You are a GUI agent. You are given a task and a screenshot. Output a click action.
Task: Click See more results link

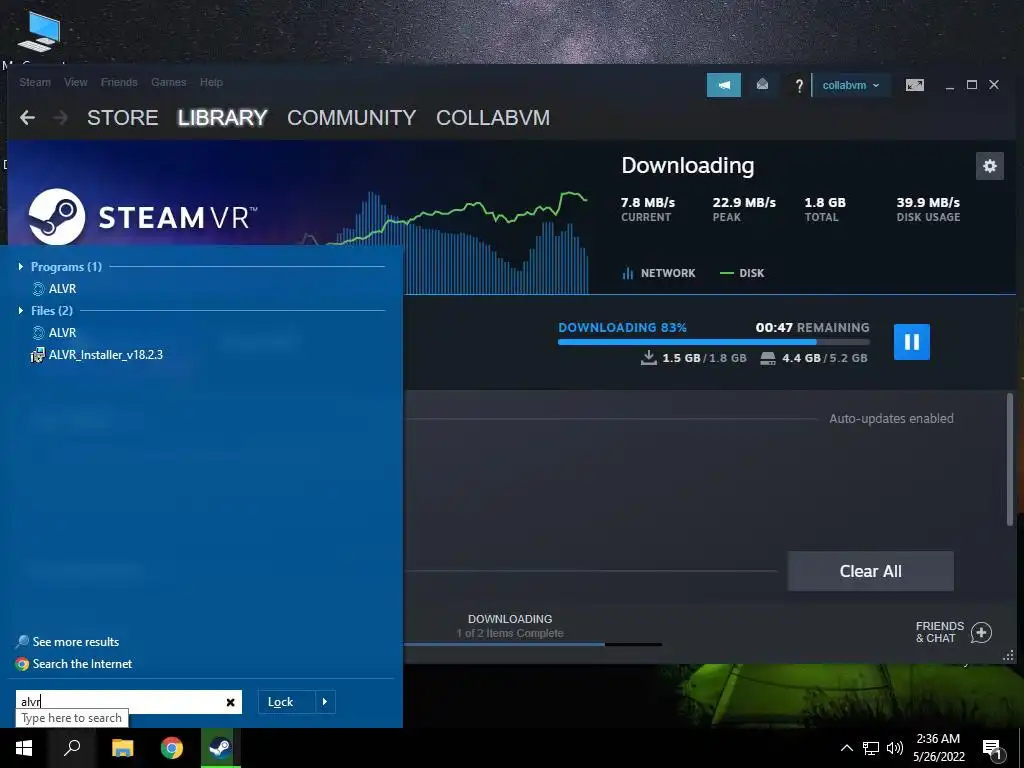coord(68,642)
